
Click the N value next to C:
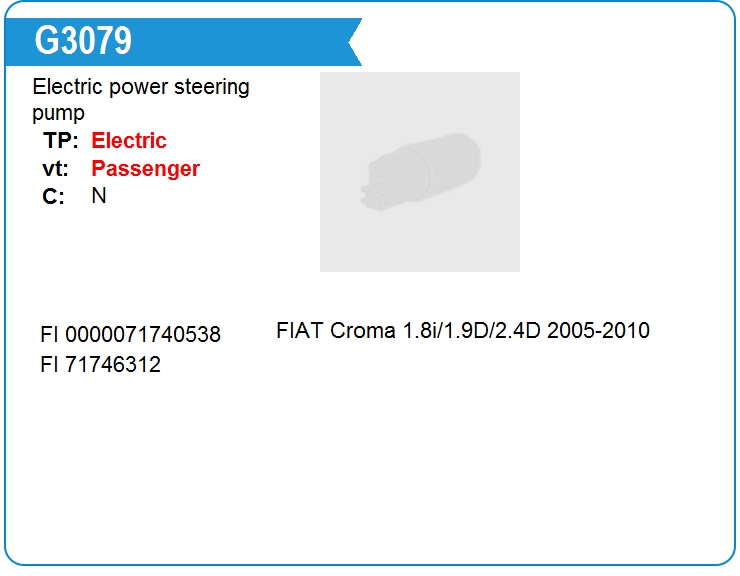tap(99, 195)
